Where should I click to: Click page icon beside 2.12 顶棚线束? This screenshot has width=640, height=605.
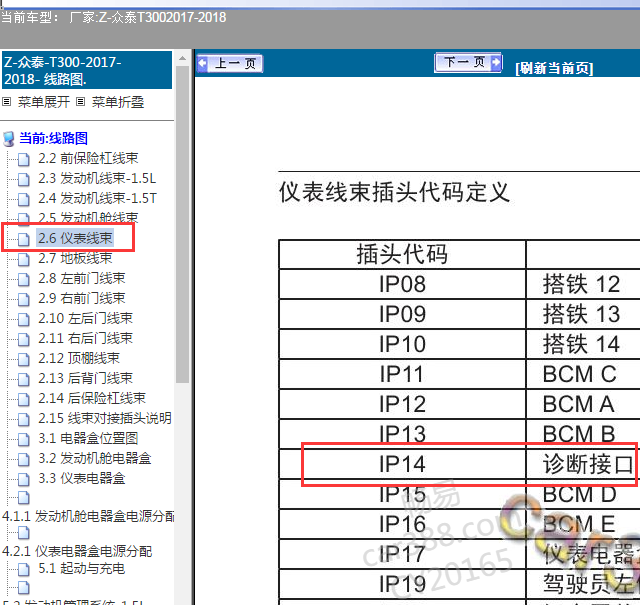click(x=24, y=359)
